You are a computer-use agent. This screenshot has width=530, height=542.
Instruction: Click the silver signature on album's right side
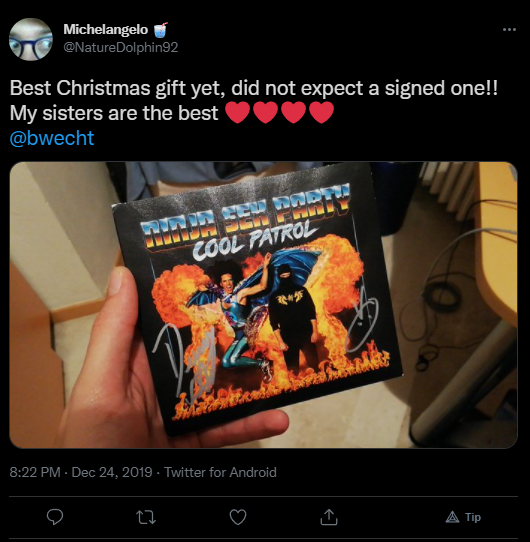(363, 320)
